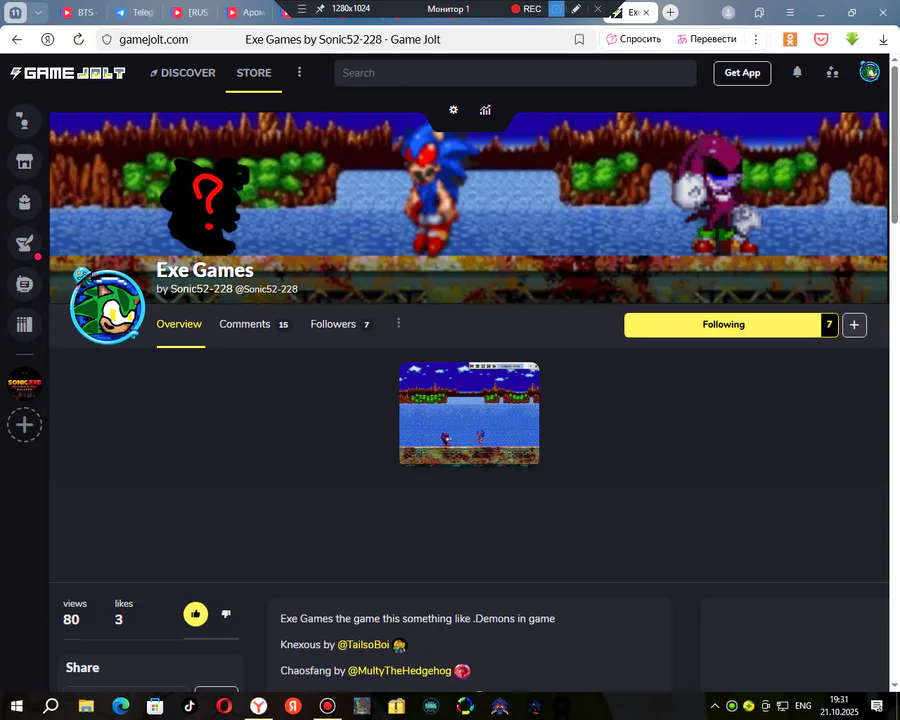The width and height of the screenshot is (900, 720).
Task: Open the orange Odnoklassniki extension icon
Action: 790,39
